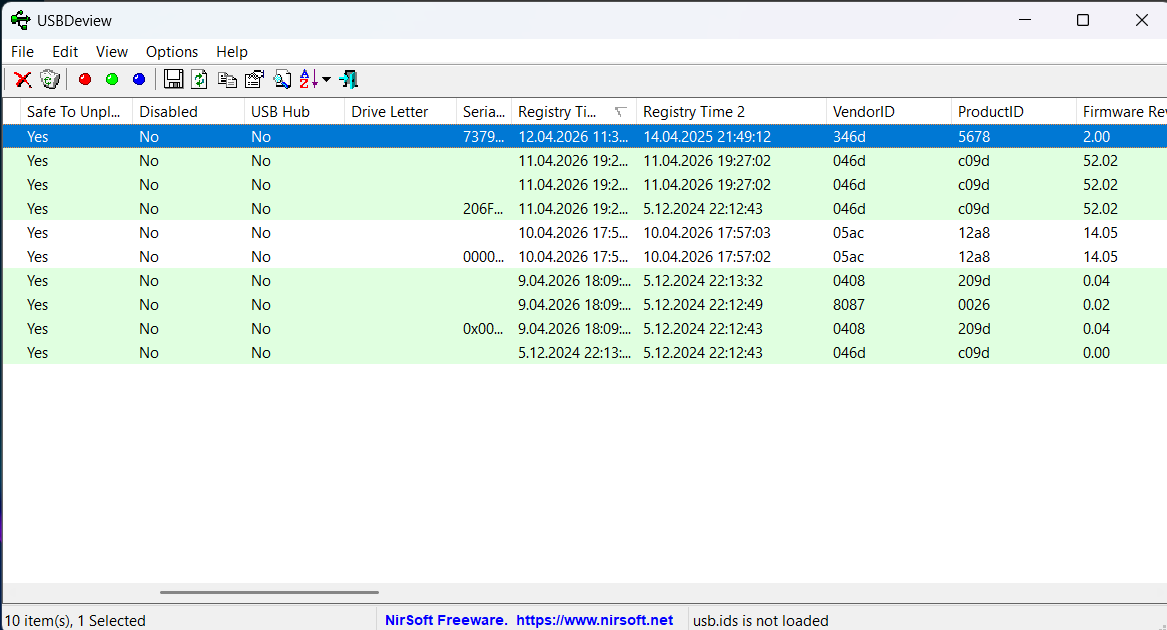The width and height of the screenshot is (1167, 630).
Task: Sort by the Drive Letter column header
Action: [x=400, y=112]
